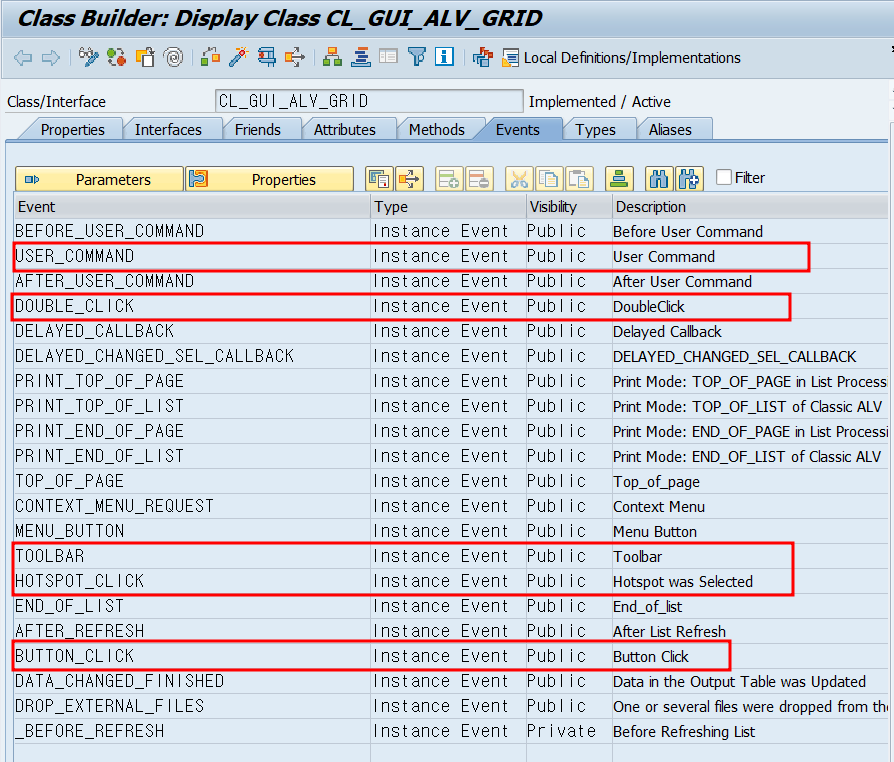Copy using the copy icon

(x=548, y=179)
